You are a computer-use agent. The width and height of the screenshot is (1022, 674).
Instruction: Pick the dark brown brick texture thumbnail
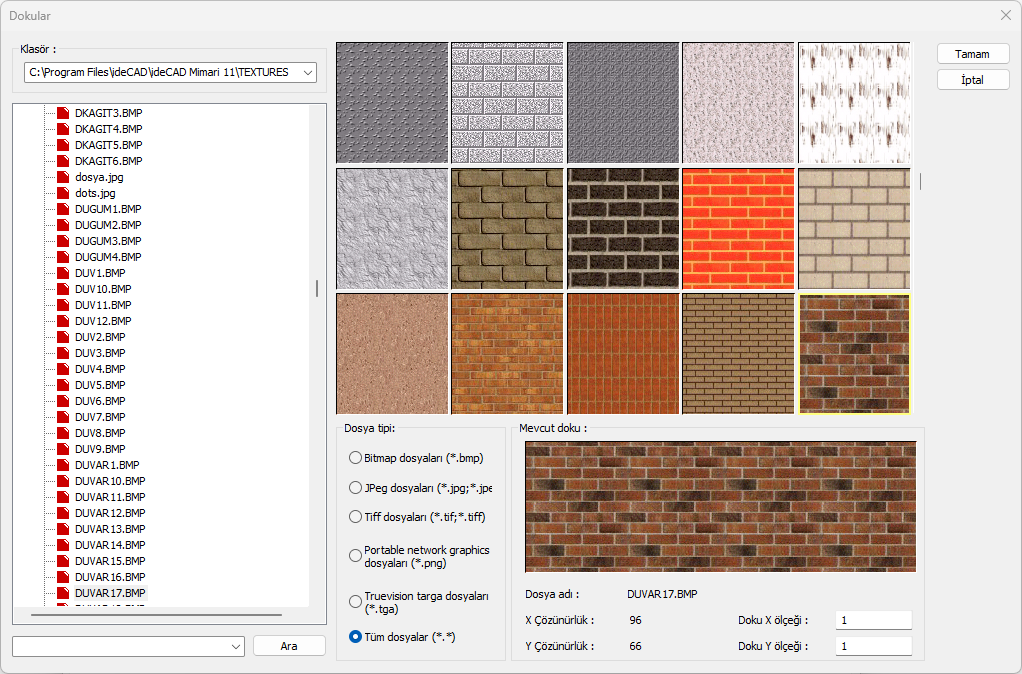click(x=623, y=228)
